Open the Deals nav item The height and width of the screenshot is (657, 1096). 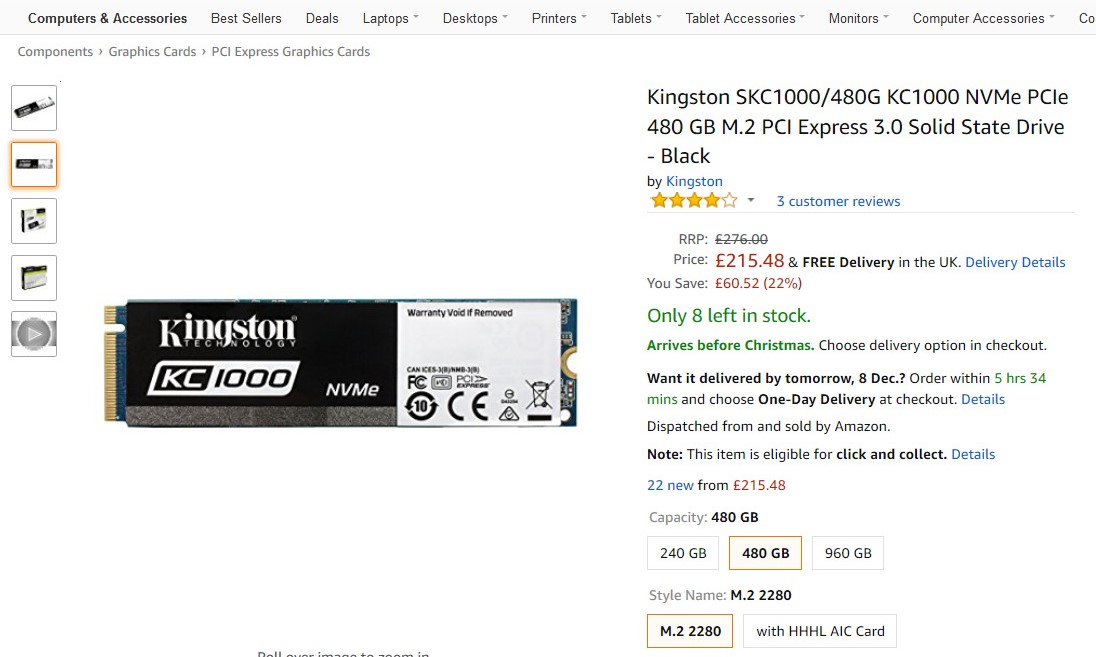point(322,18)
